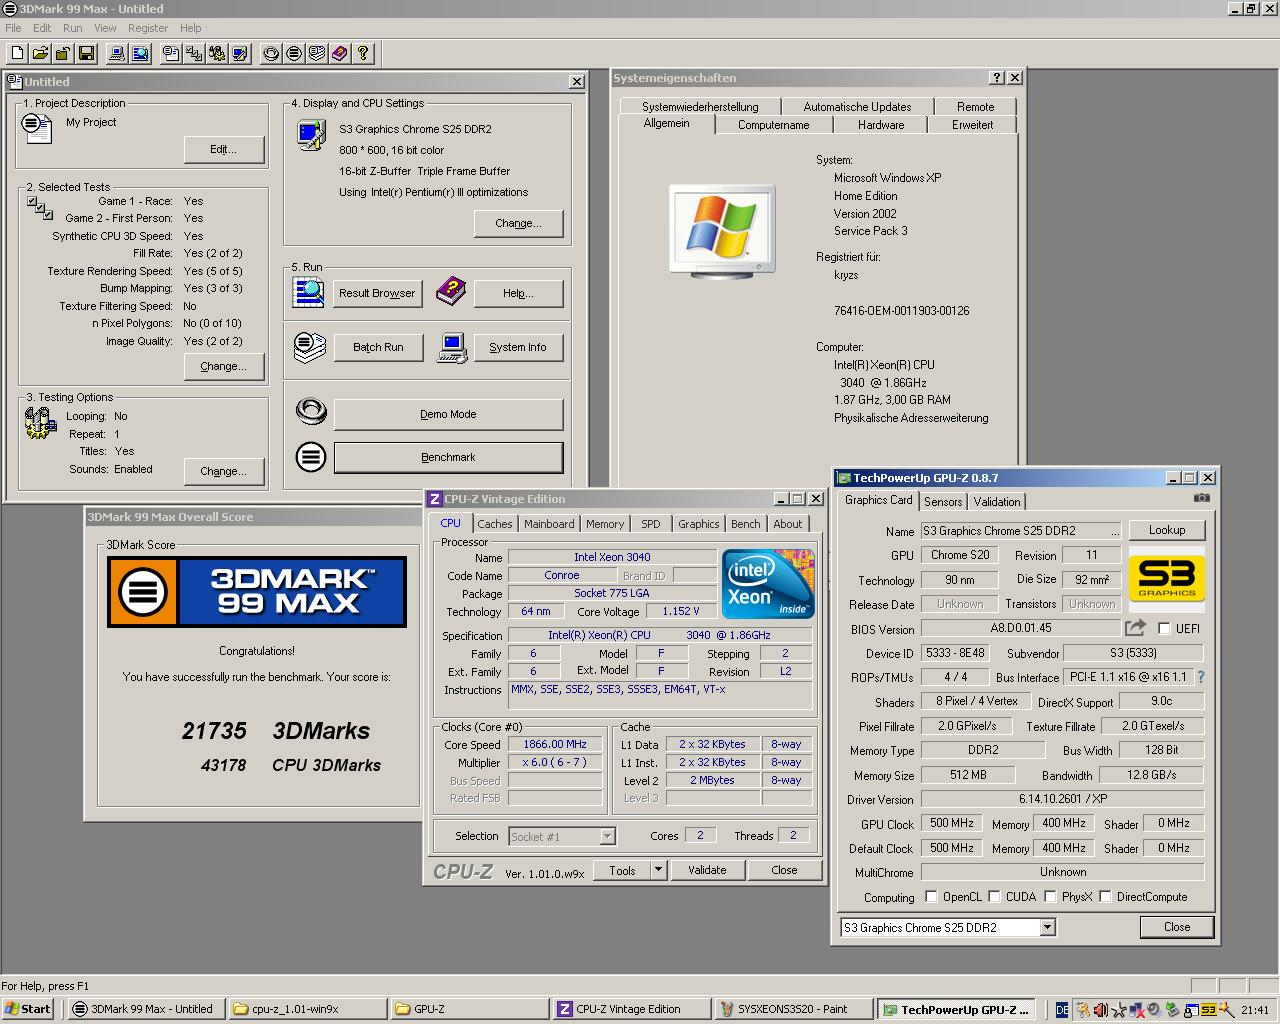Click the New project toolbar icon

click(x=17, y=53)
